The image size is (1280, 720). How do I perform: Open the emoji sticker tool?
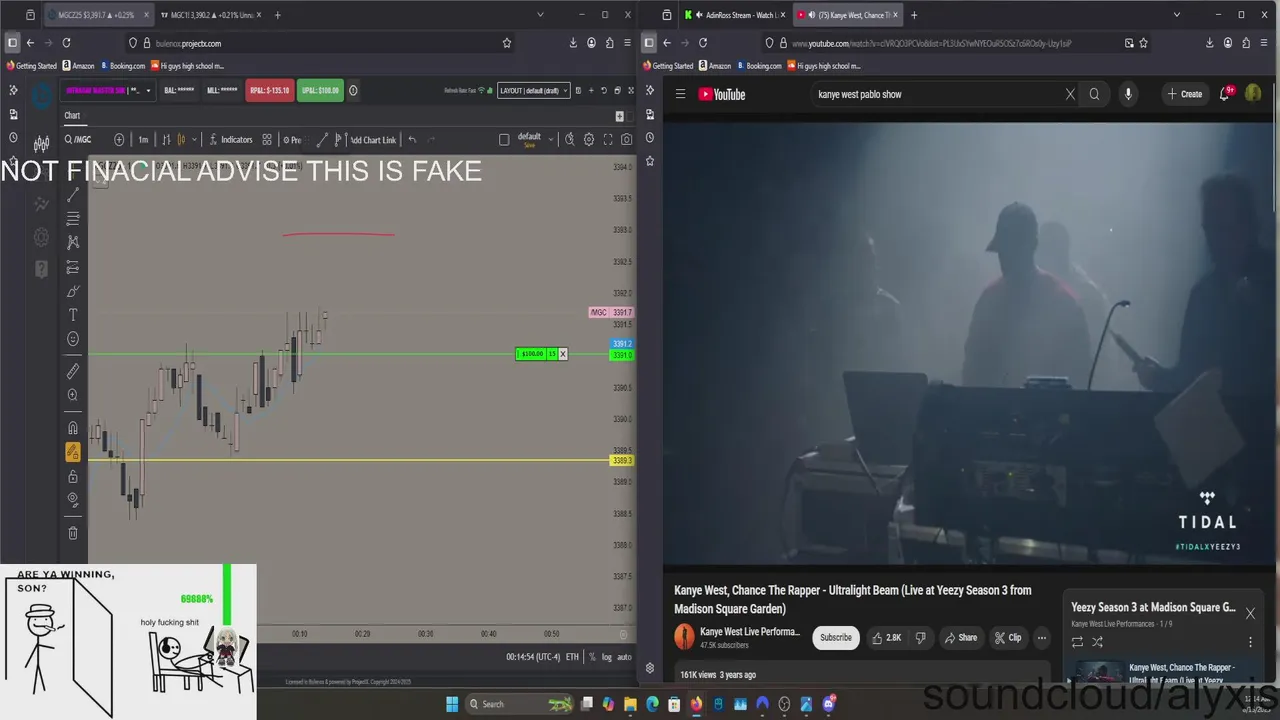[x=73, y=339]
